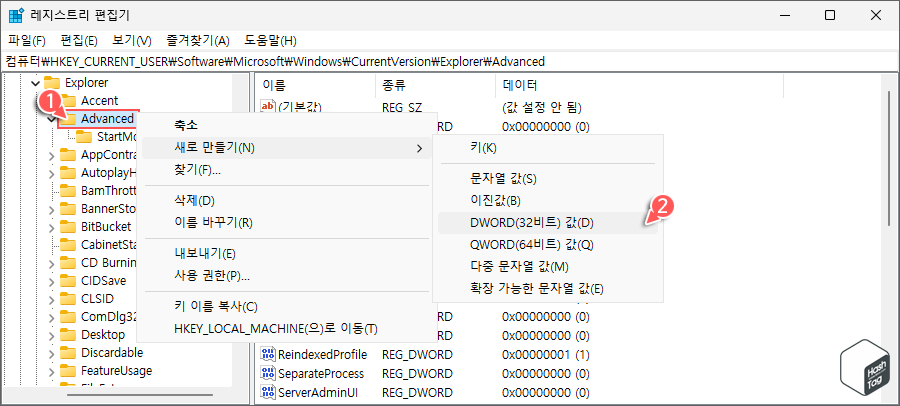The width and height of the screenshot is (900, 406).
Task: Choose 삭제(D) in the context menu
Action: pyautogui.click(x=286, y=201)
